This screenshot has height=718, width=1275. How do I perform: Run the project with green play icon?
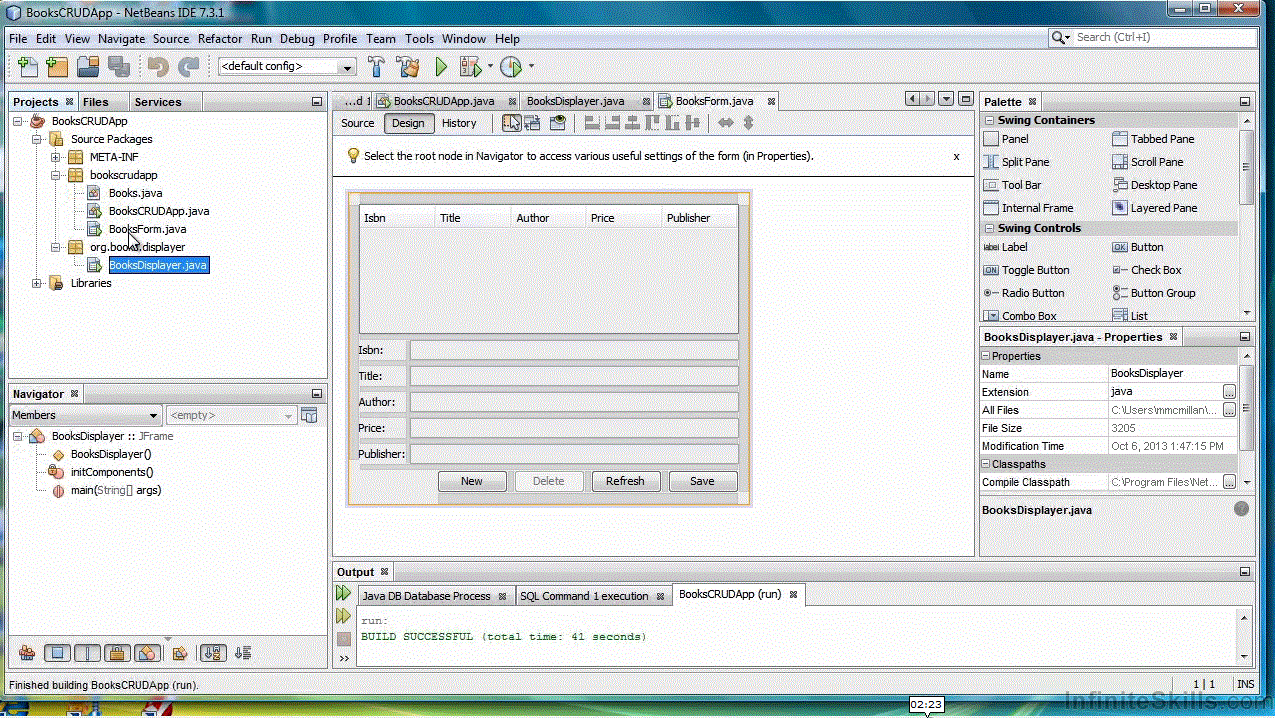point(441,67)
